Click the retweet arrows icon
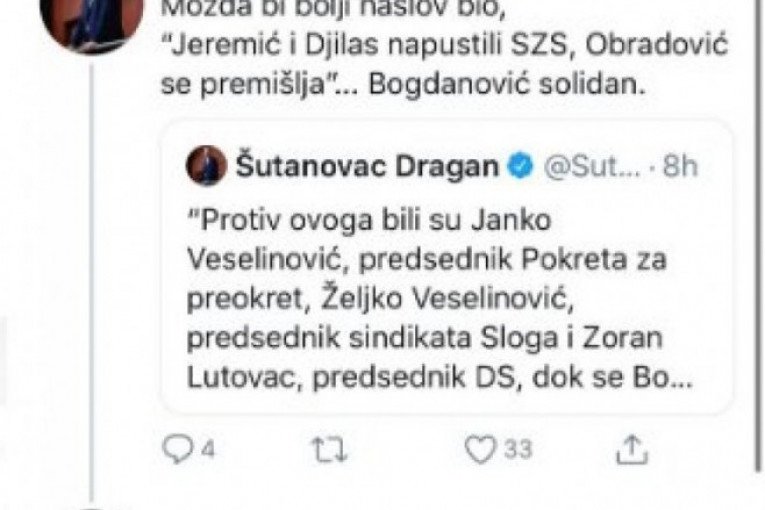 330,449
